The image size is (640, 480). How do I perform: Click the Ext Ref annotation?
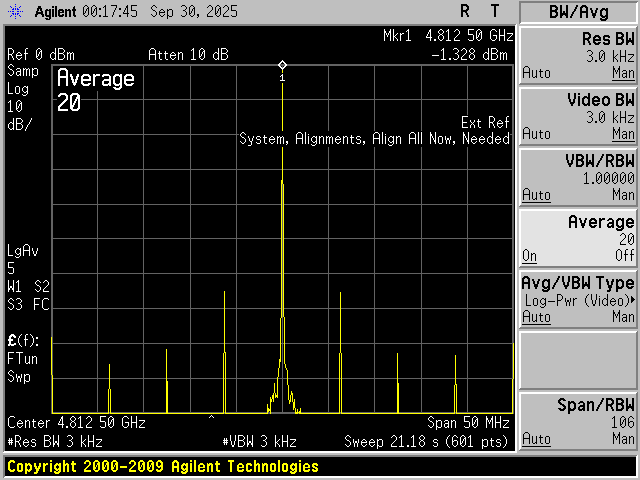pos(485,122)
